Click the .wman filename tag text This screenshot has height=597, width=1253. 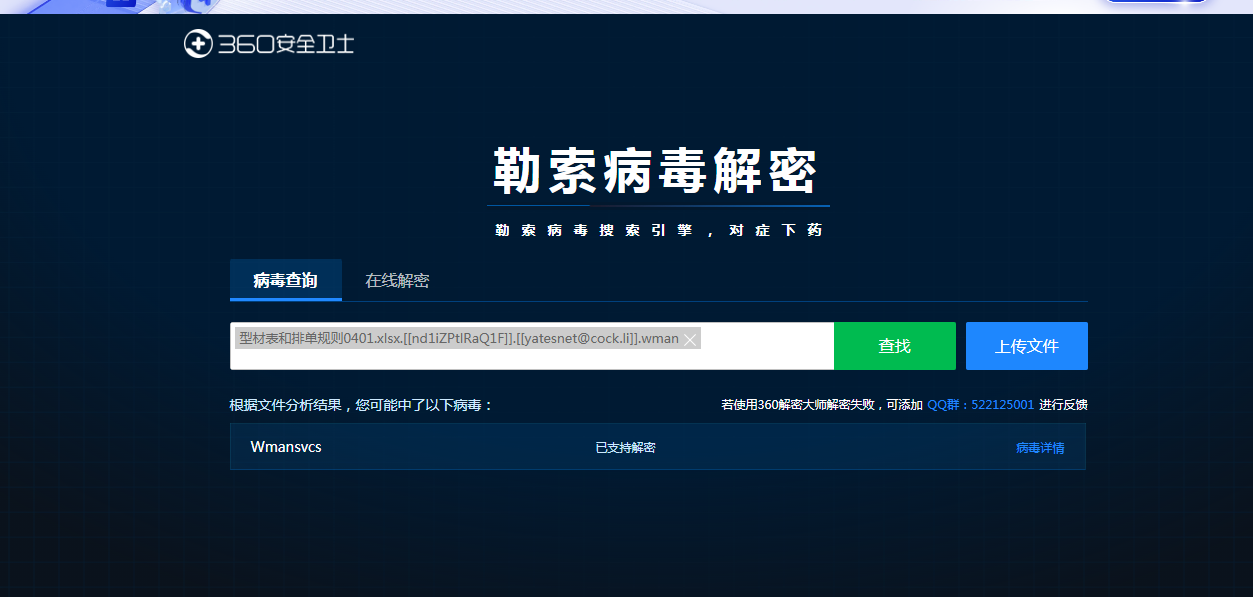[x=459, y=339]
